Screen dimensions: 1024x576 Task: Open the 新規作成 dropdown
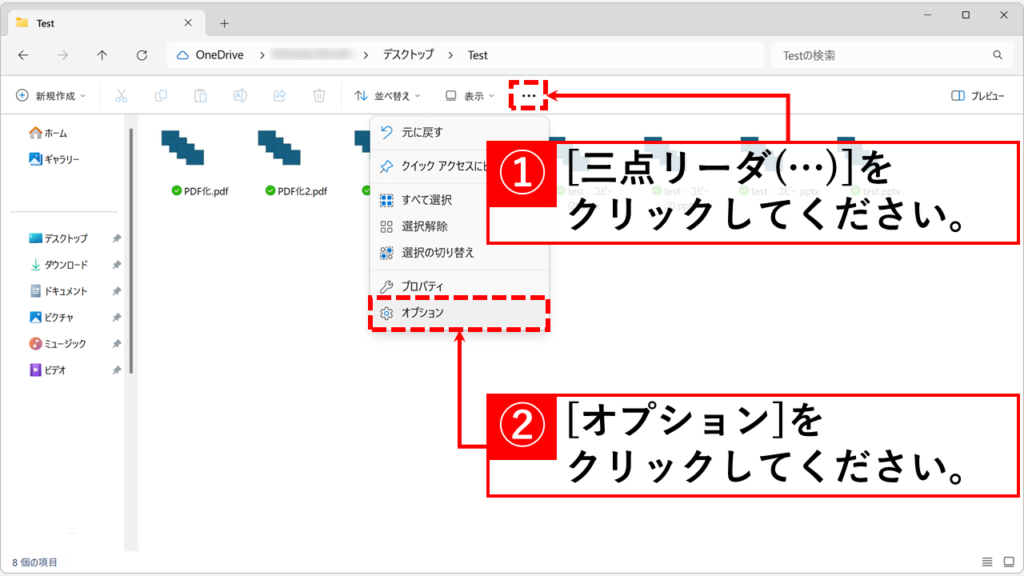(x=51, y=96)
